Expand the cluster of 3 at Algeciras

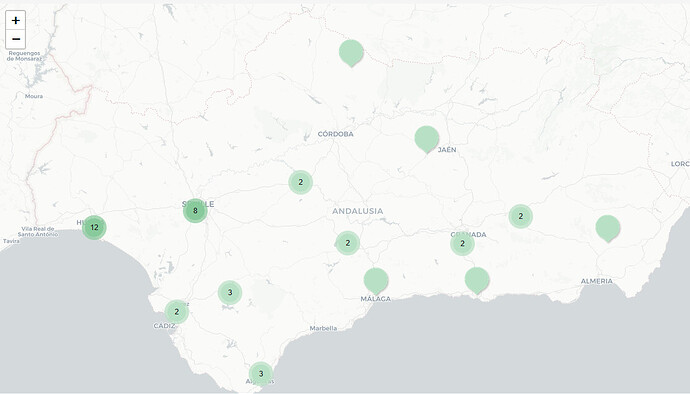point(261,374)
